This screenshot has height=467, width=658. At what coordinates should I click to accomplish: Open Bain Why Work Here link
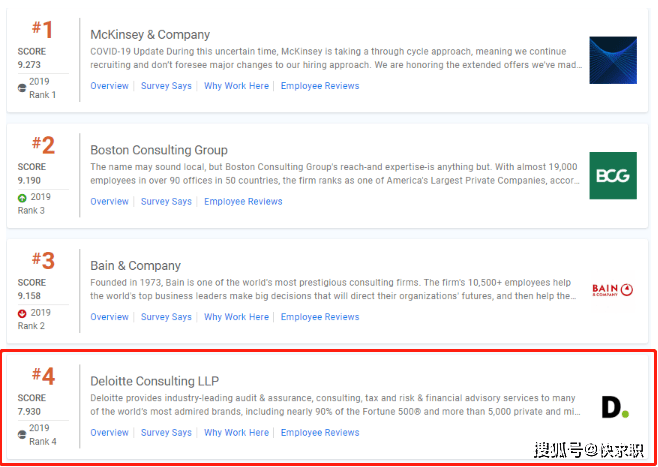236,317
